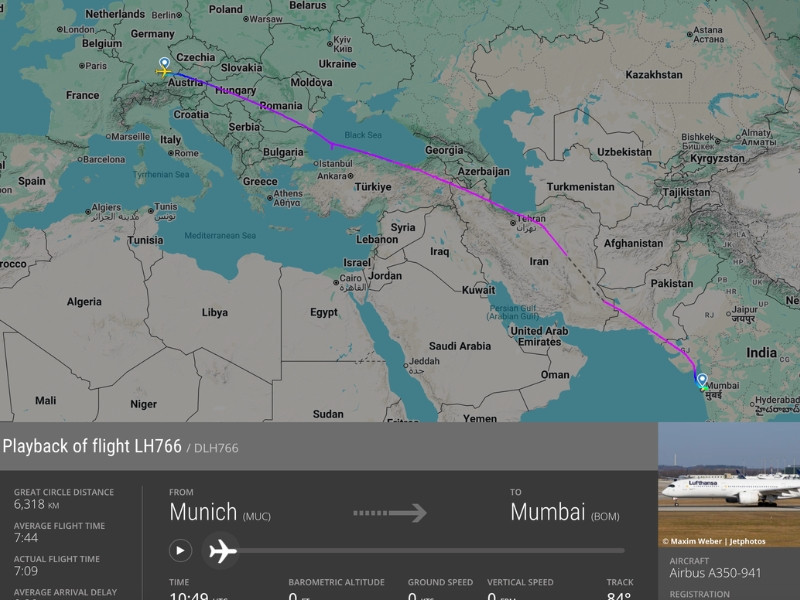Open the Lufthansa aircraft photo thumbnail
This screenshot has width=800, height=600.
point(728,484)
